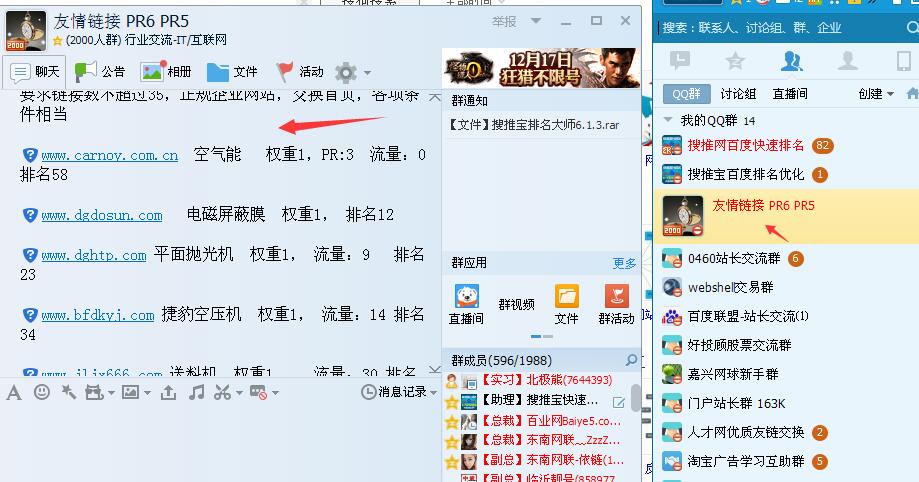Open the emoji smiley picker
Screen dimensions: 919x482
(x=42, y=392)
